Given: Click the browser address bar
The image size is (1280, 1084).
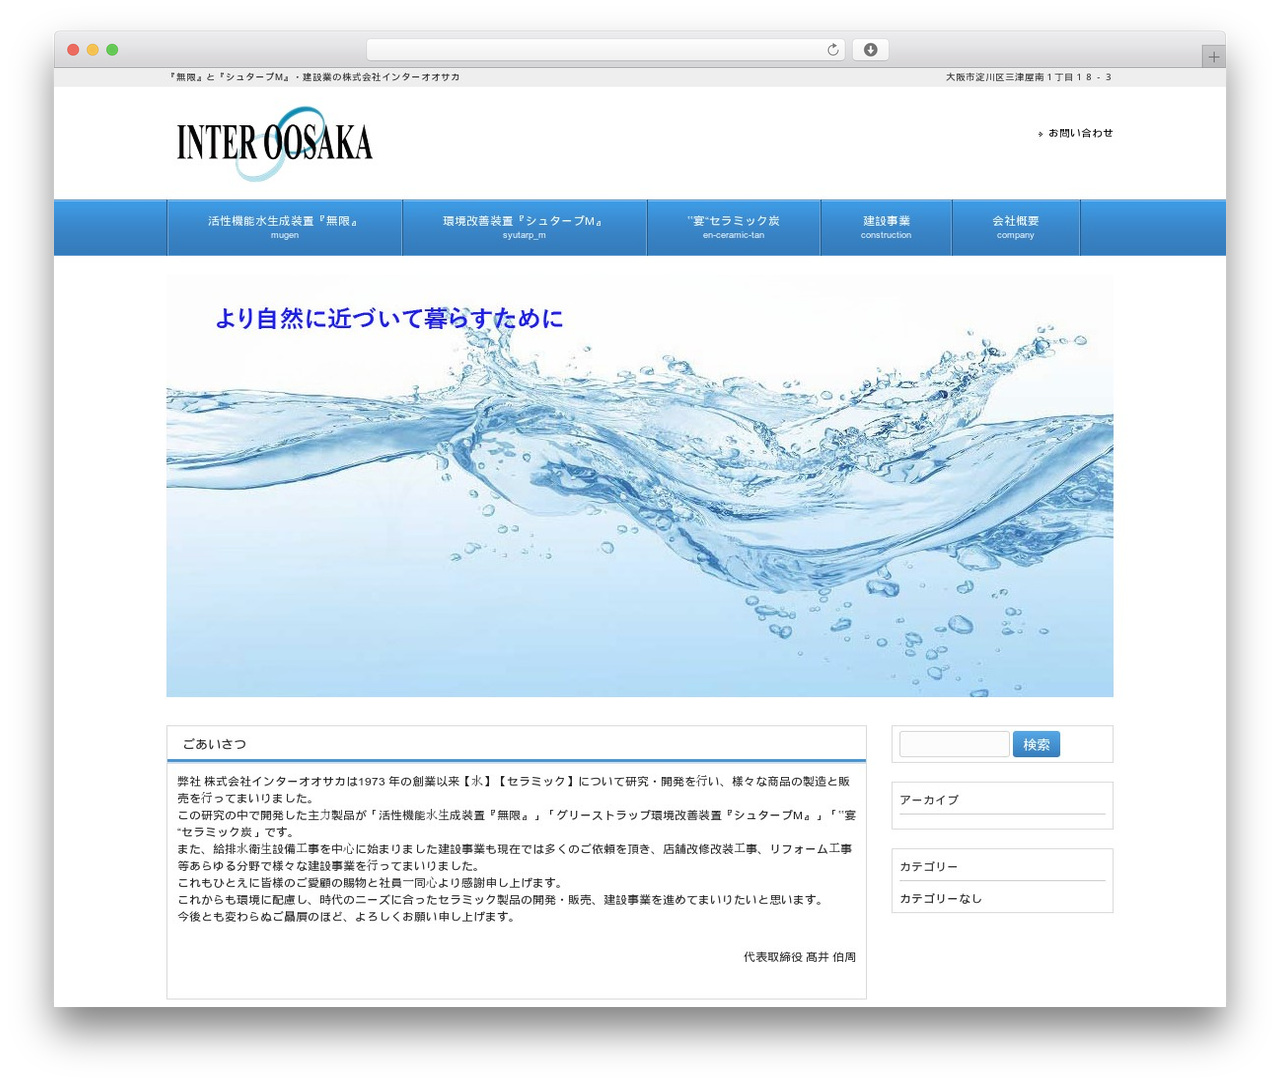Looking at the screenshot, I should [x=606, y=50].
